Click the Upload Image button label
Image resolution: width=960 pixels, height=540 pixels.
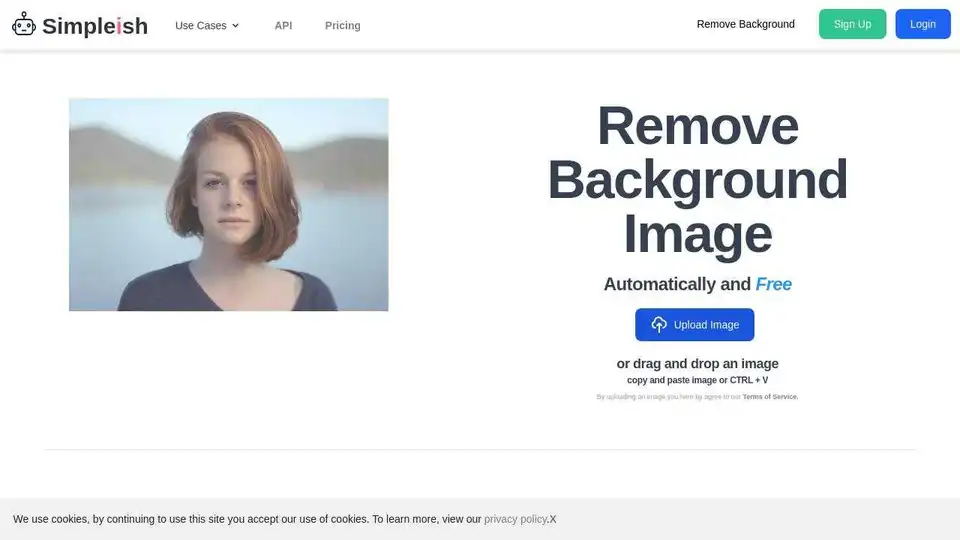706,325
